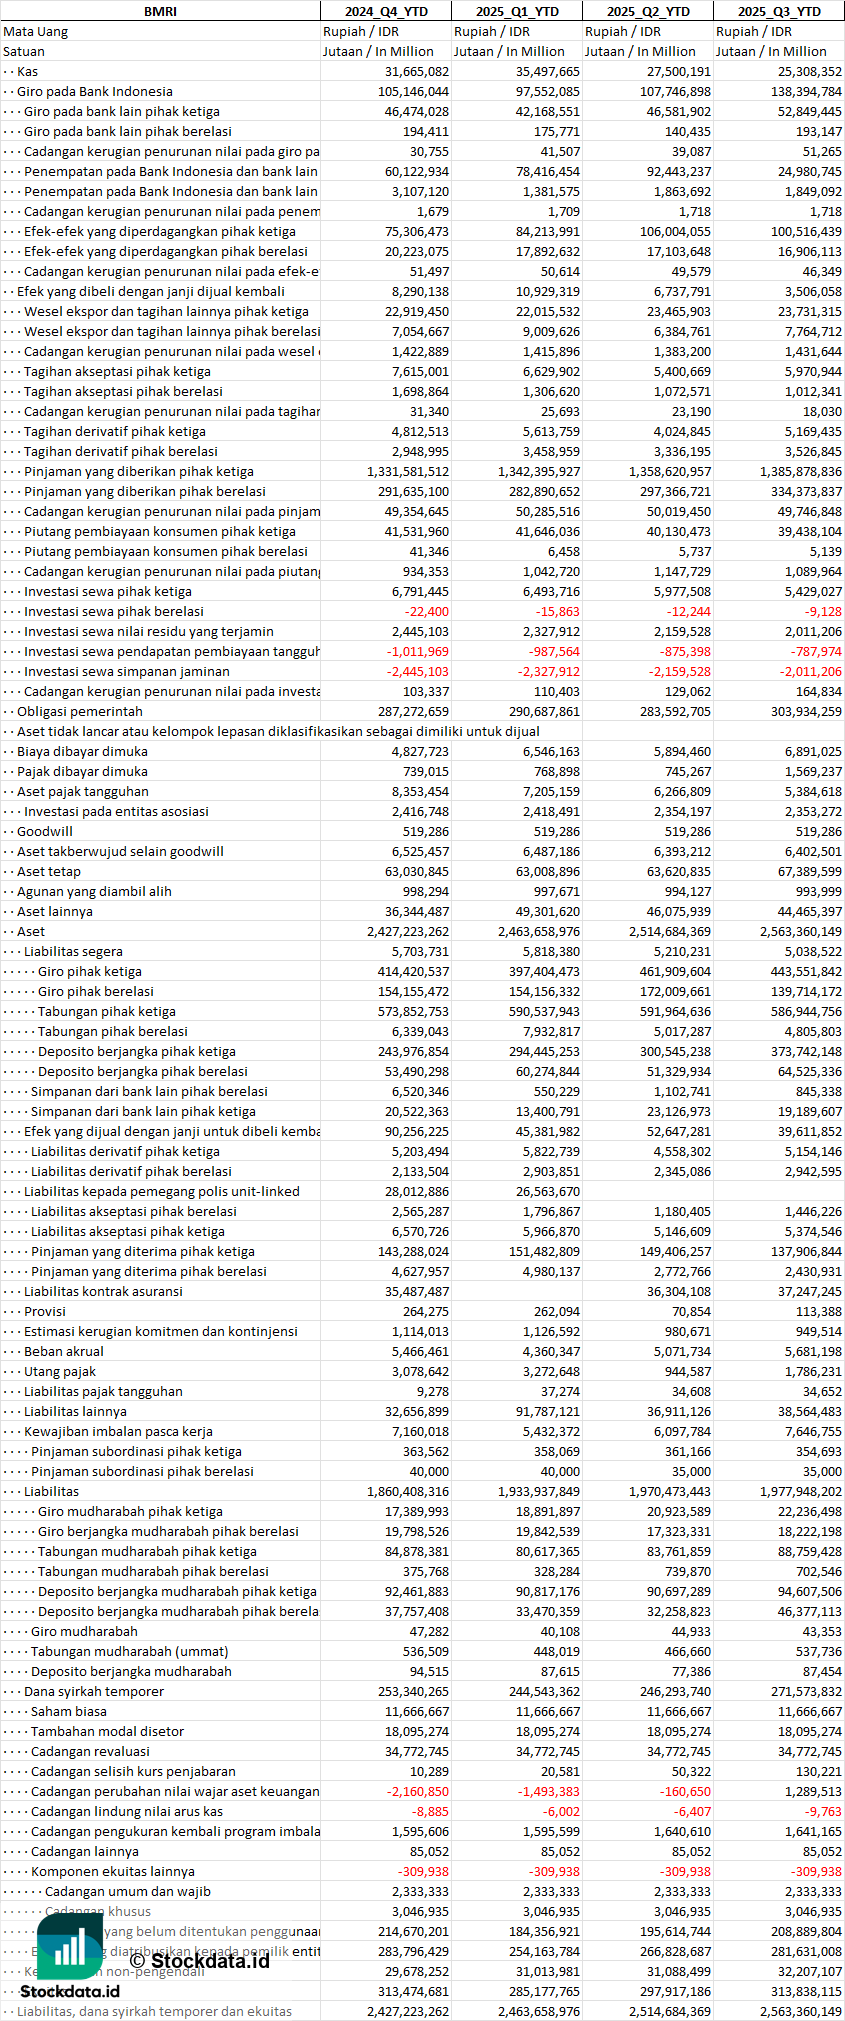
Task: Select "Rupiah / IDR" under 2025_Q2_YTD
Action: click(623, 31)
